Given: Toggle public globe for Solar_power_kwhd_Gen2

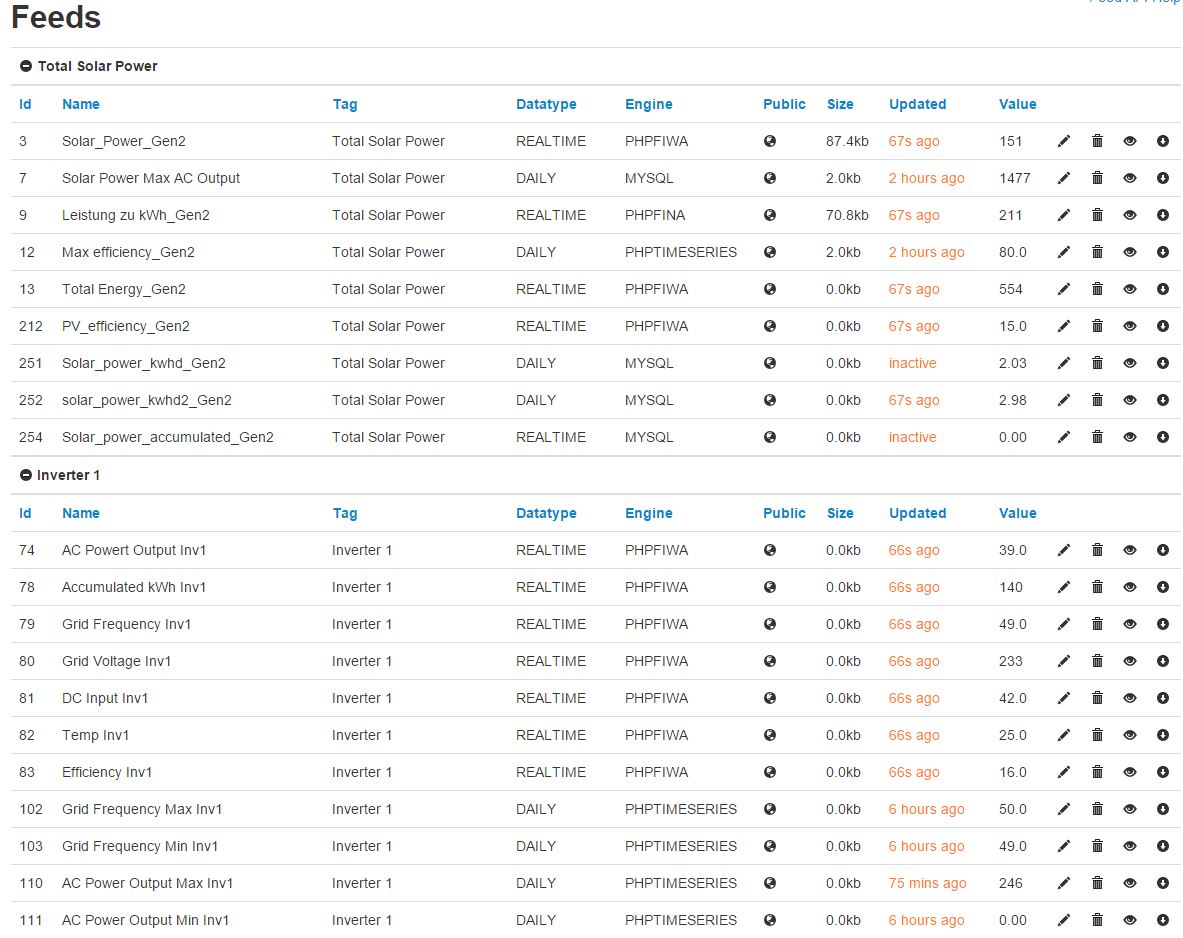Looking at the screenshot, I should coord(770,363).
